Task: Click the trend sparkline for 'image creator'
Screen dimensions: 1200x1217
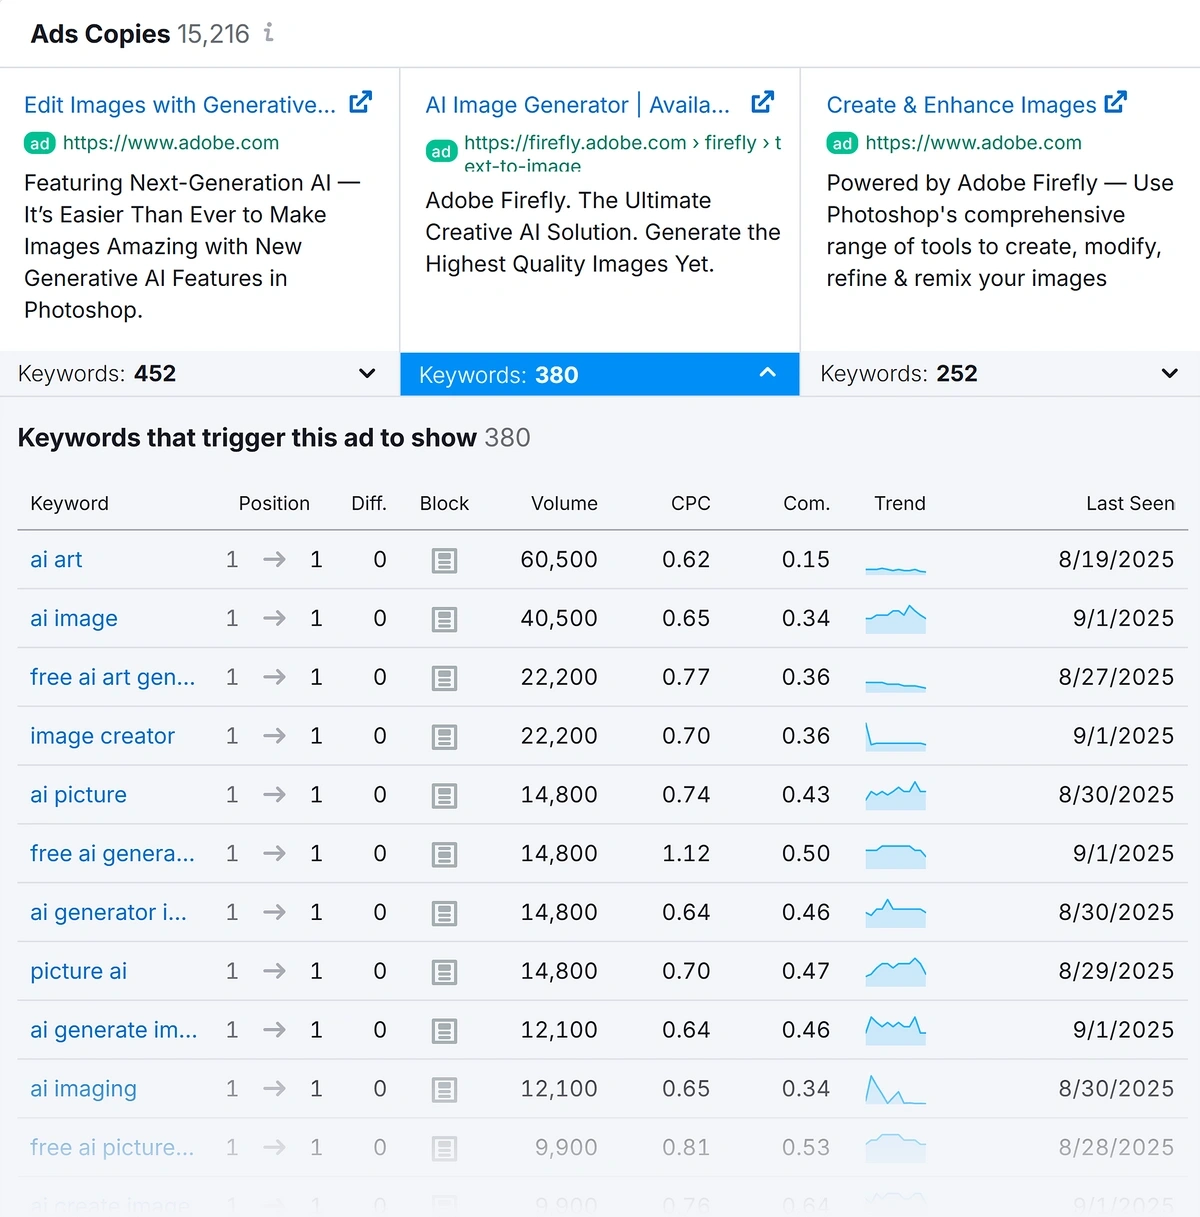Action: click(x=896, y=737)
